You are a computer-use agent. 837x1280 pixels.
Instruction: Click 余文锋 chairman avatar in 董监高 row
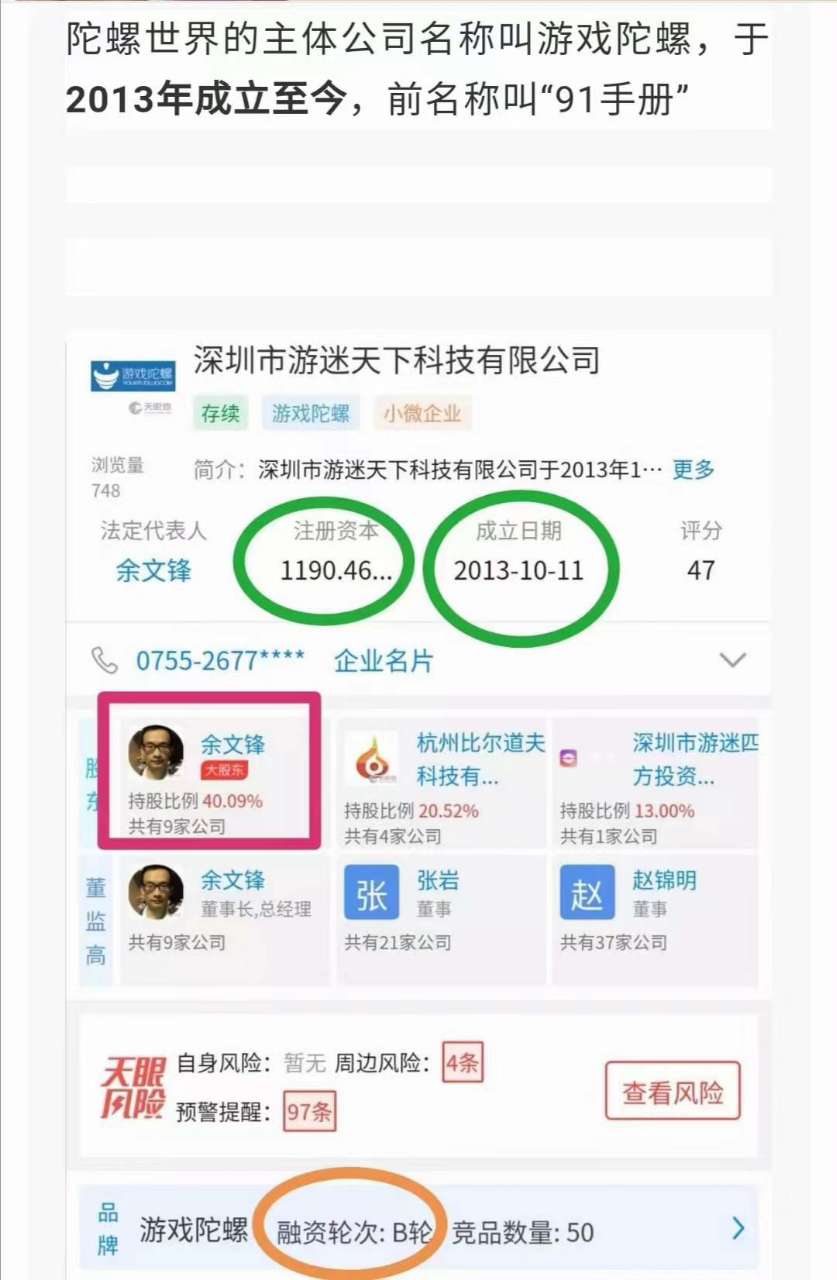pyautogui.click(x=156, y=893)
